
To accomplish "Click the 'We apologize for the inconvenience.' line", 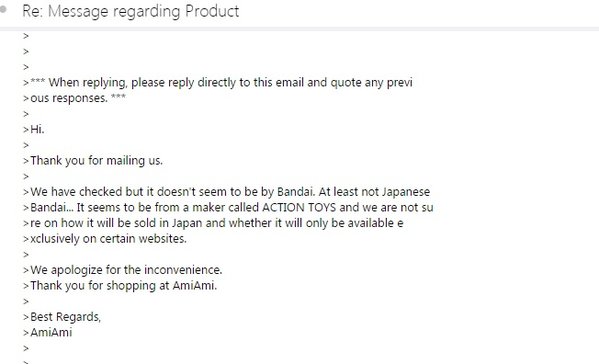I will [126, 270].
